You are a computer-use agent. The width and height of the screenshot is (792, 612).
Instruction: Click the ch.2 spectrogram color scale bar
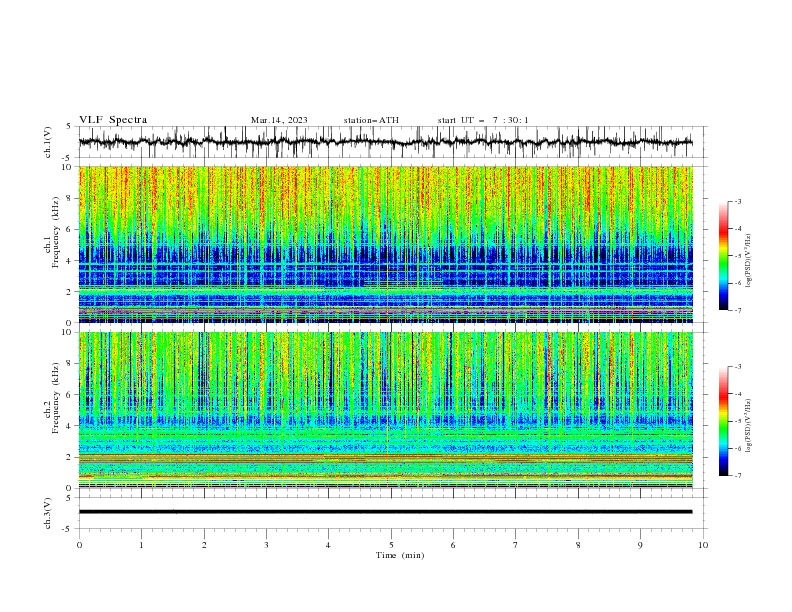[723, 421]
